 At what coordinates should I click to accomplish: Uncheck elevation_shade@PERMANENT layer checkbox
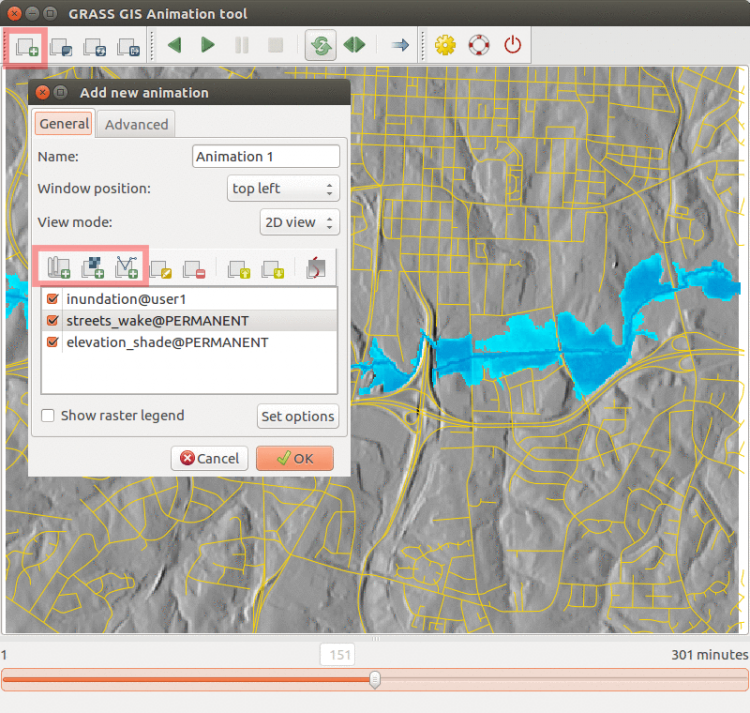tap(53, 342)
